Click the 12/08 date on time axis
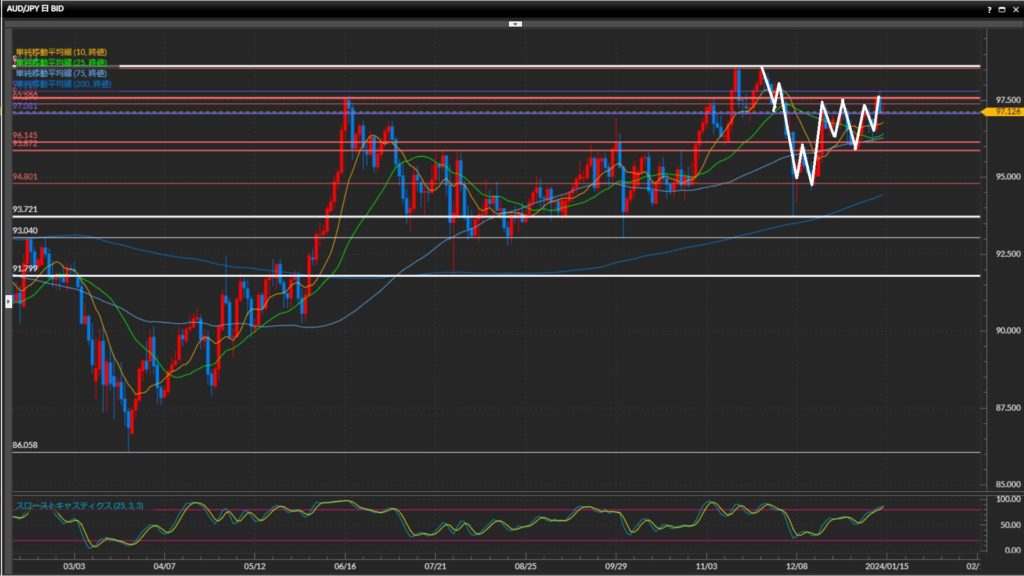Viewport: 1024px width, 576px height. [x=796, y=564]
